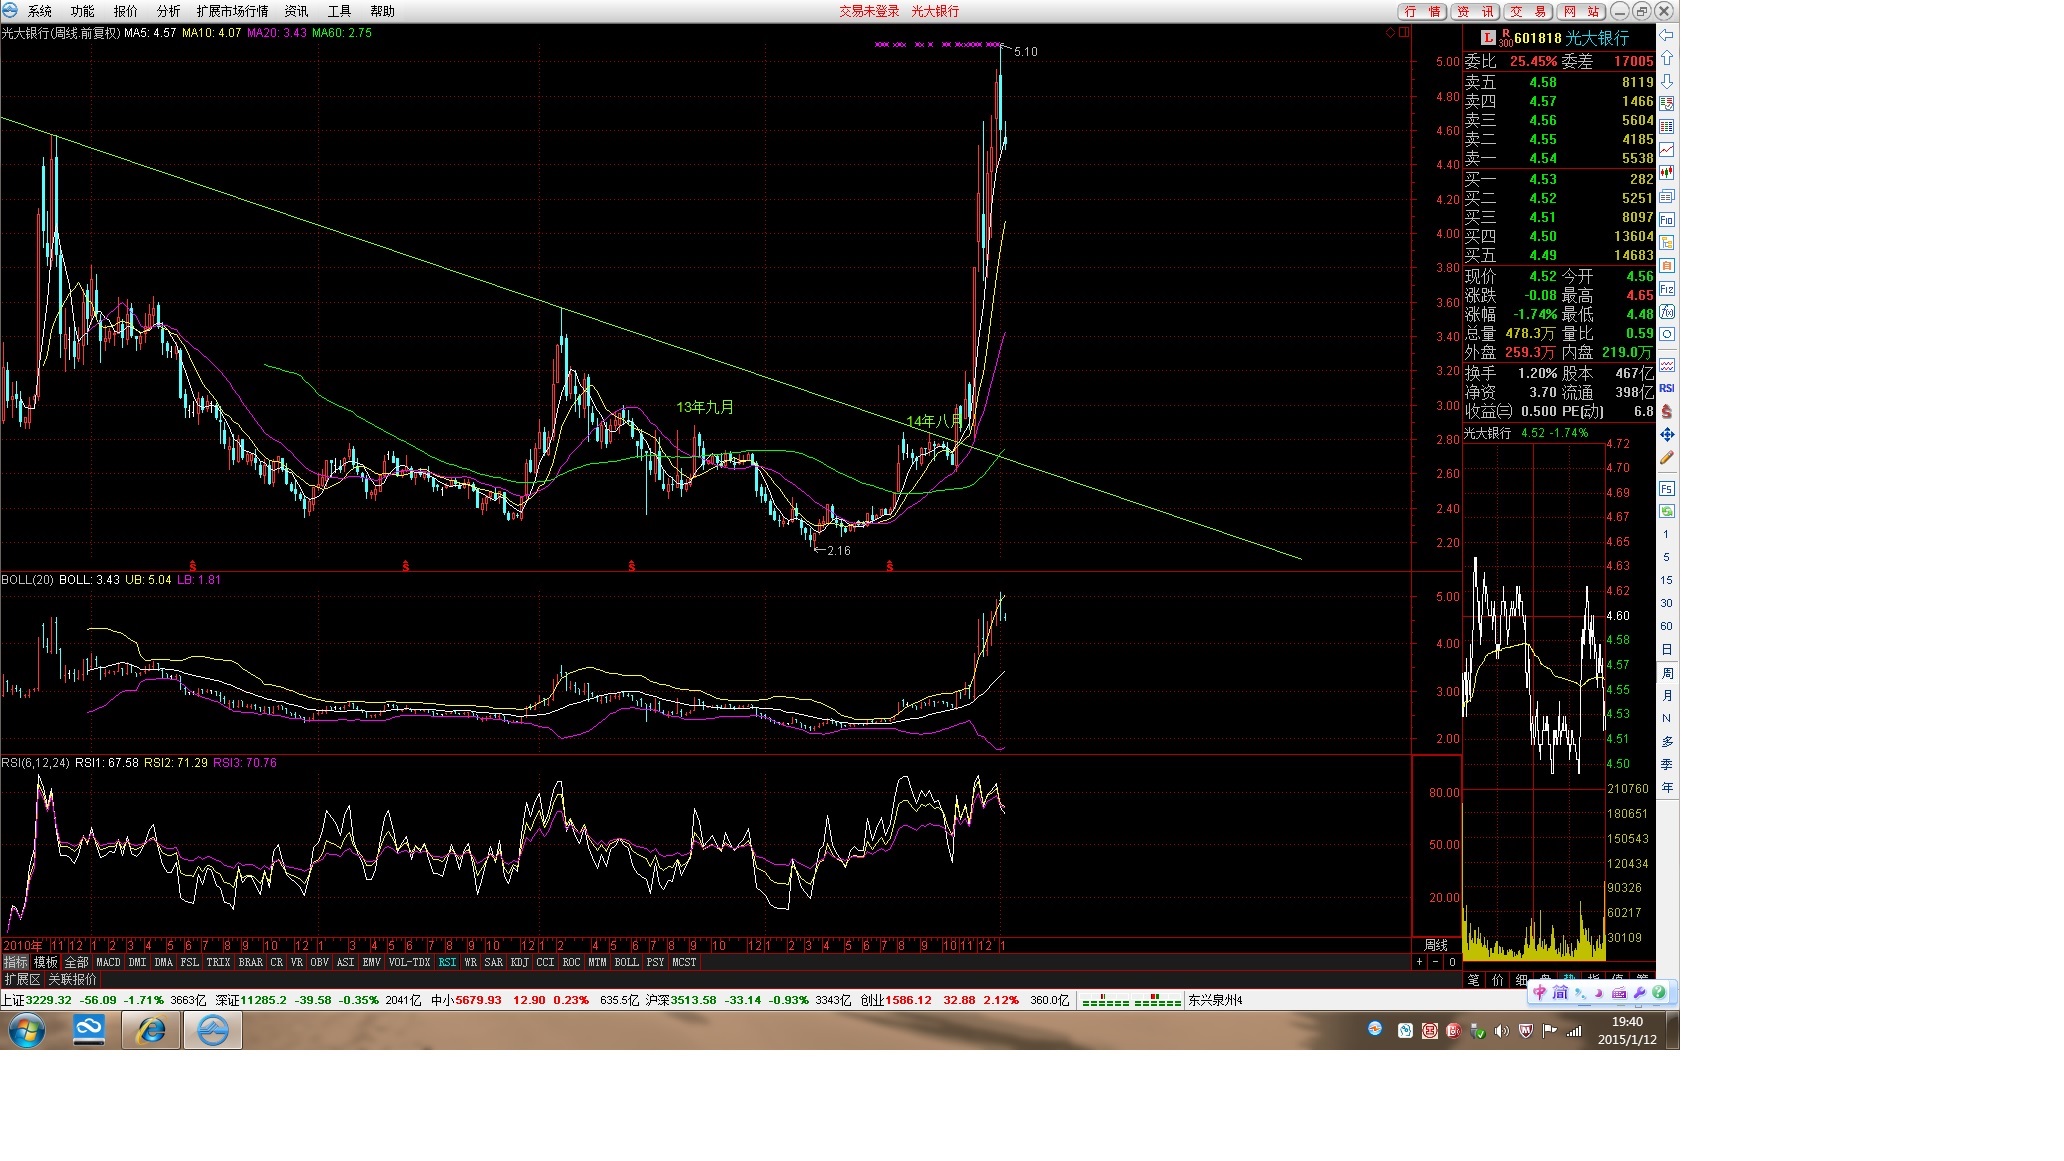Click 交易未登录 login link
The image size is (2064, 1161).
coord(869,11)
